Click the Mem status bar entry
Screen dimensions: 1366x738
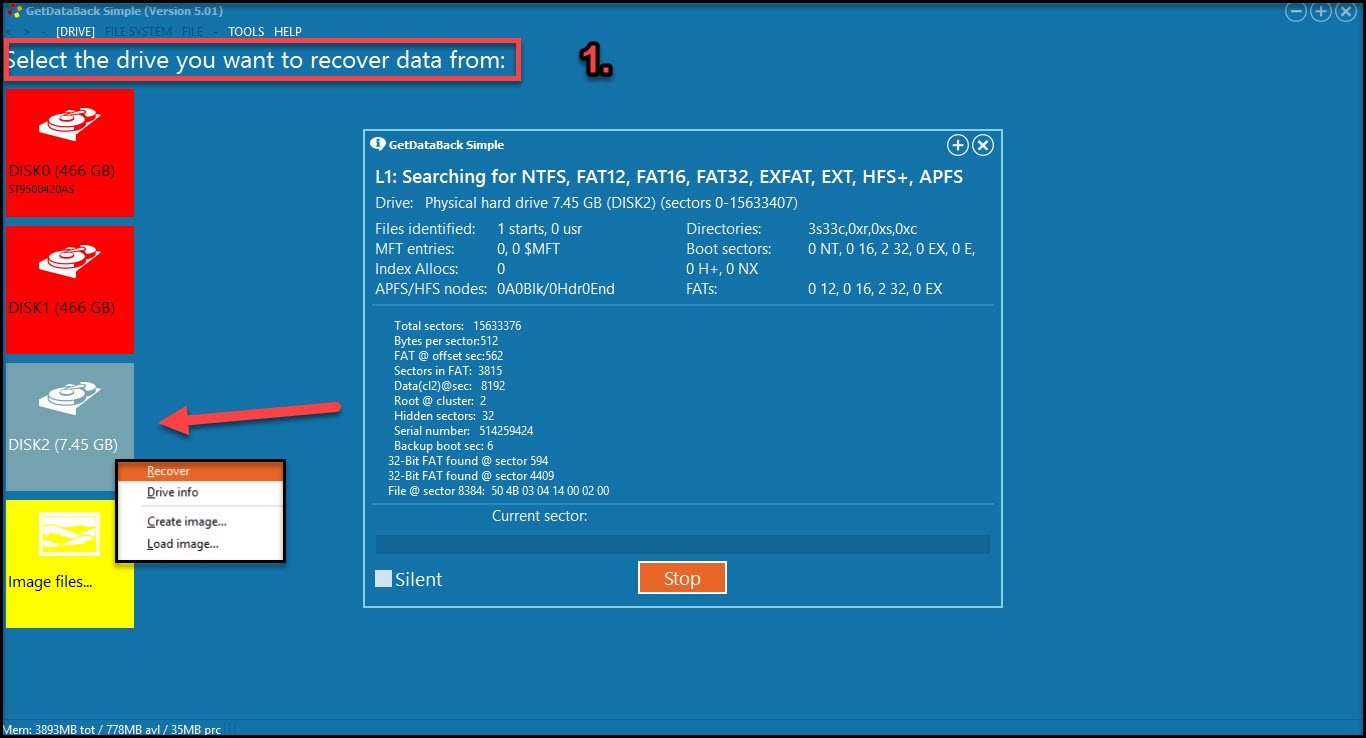(111, 728)
